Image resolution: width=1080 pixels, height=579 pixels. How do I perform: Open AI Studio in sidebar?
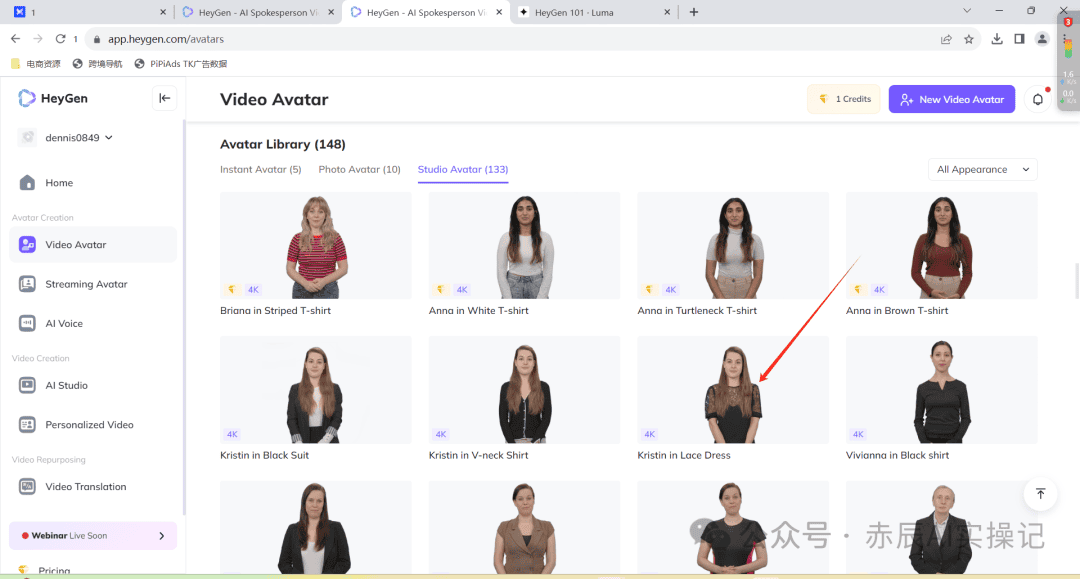[66, 385]
